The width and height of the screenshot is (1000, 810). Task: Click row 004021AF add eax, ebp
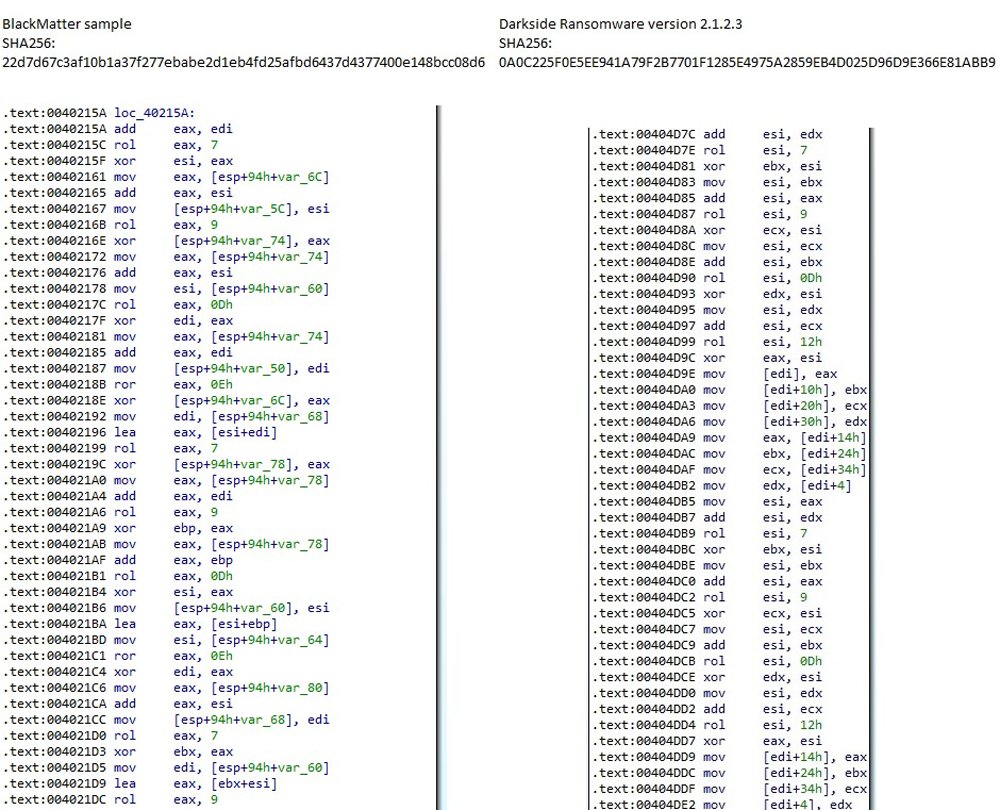118,559
